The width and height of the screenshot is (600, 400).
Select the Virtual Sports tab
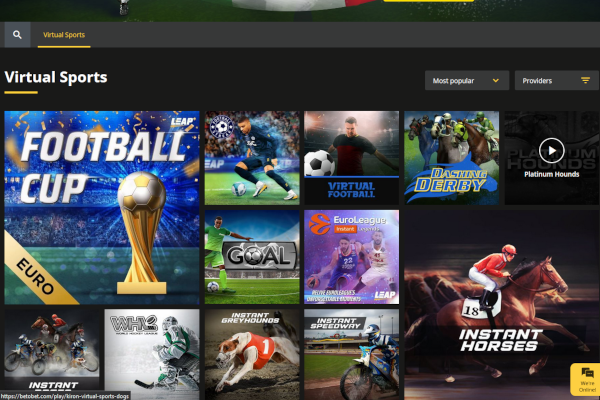(x=64, y=35)
